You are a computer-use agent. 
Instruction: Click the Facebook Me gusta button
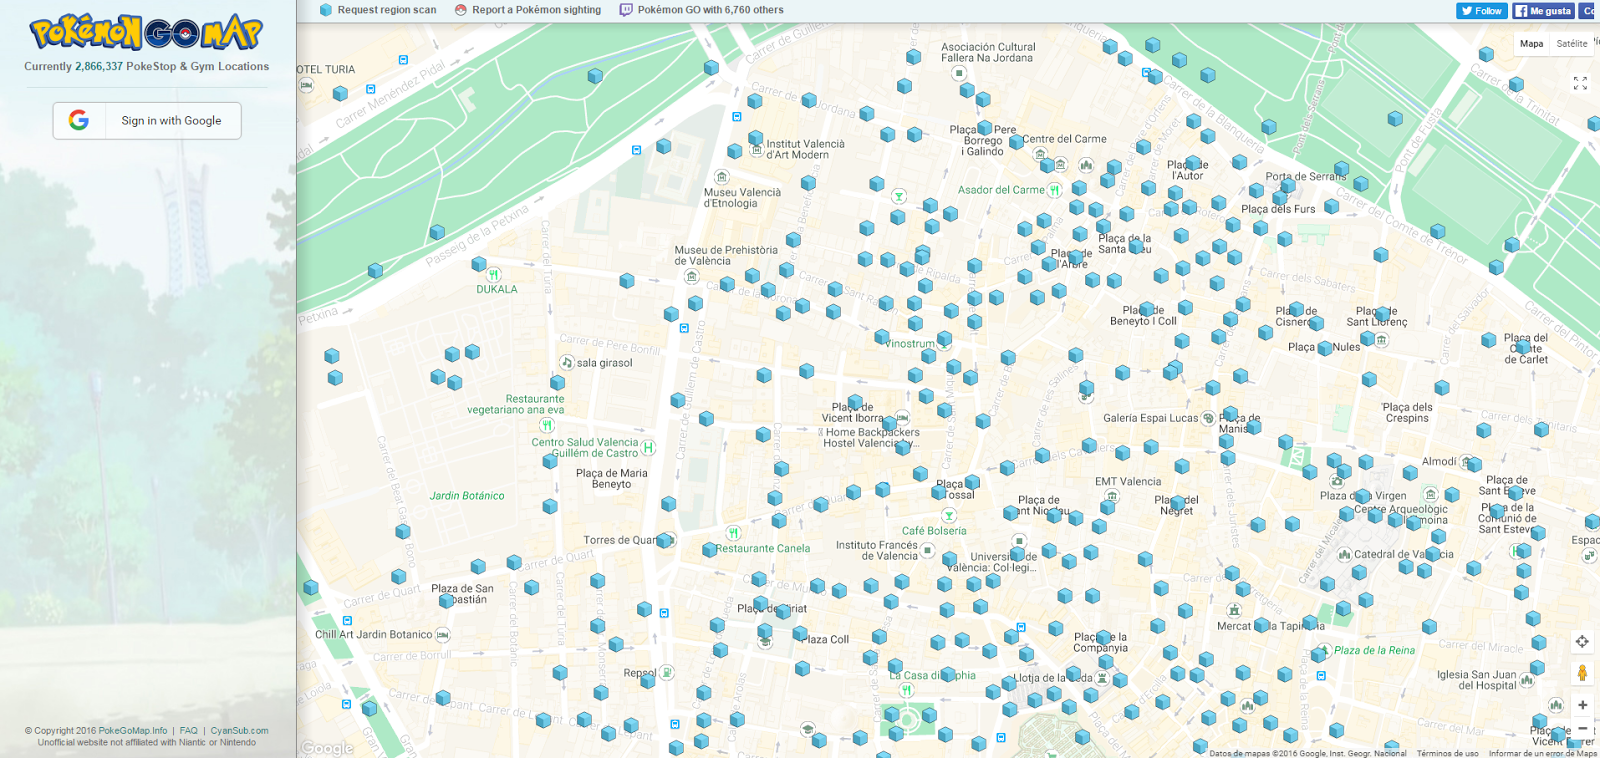coord(1543,11)
